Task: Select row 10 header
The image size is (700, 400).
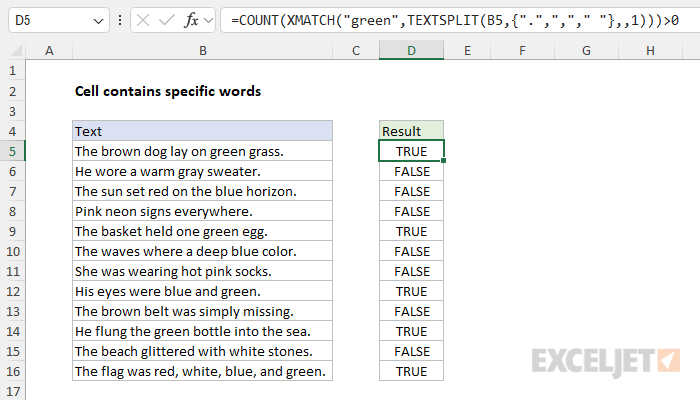Action: coord(12,251)
